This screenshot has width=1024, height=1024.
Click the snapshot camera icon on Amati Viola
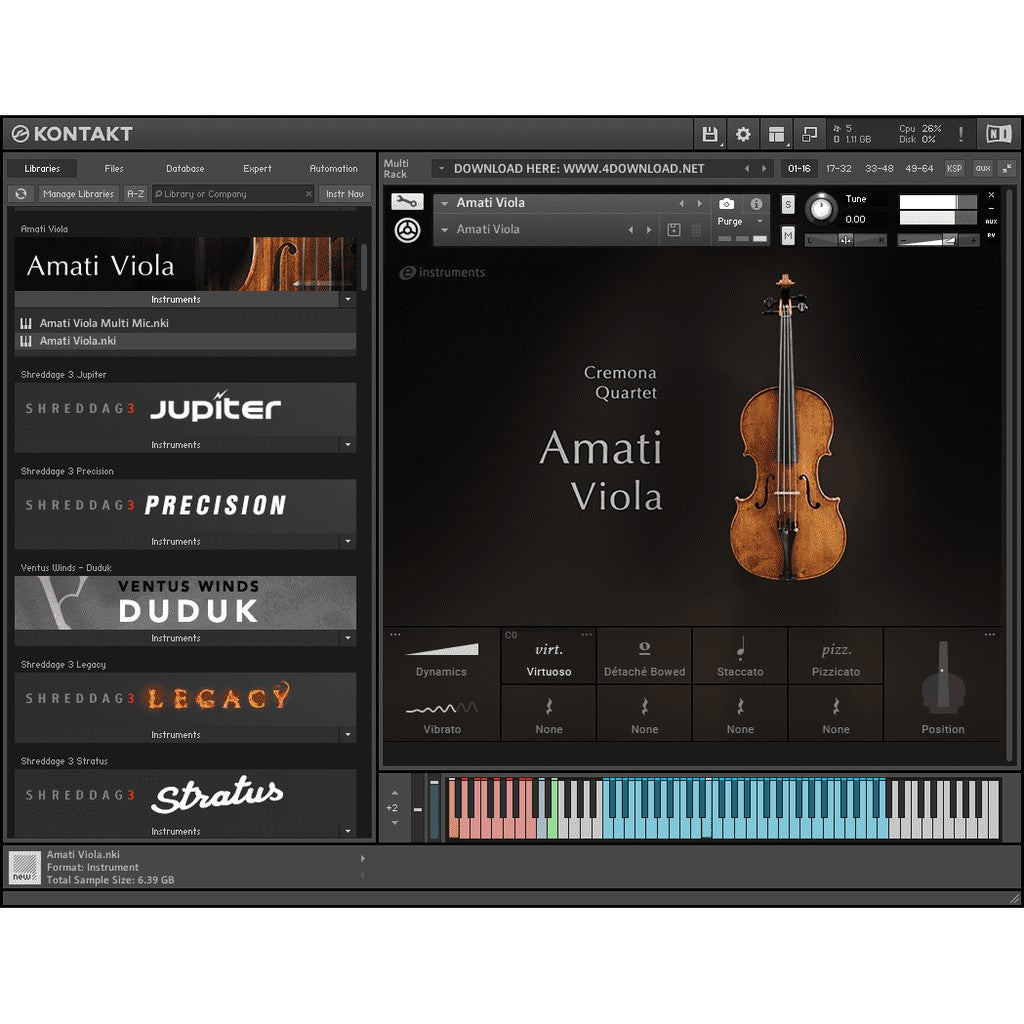727,203
